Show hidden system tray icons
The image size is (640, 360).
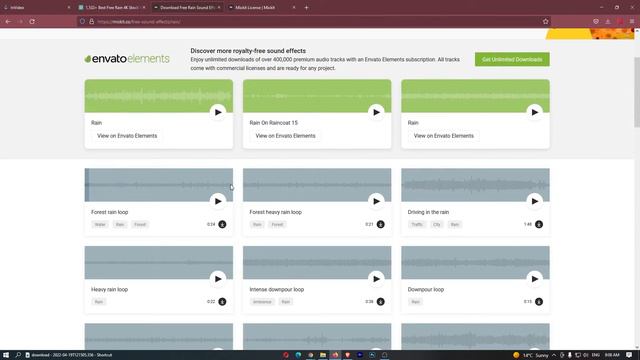pyautogui.click(x=554, y=355)
